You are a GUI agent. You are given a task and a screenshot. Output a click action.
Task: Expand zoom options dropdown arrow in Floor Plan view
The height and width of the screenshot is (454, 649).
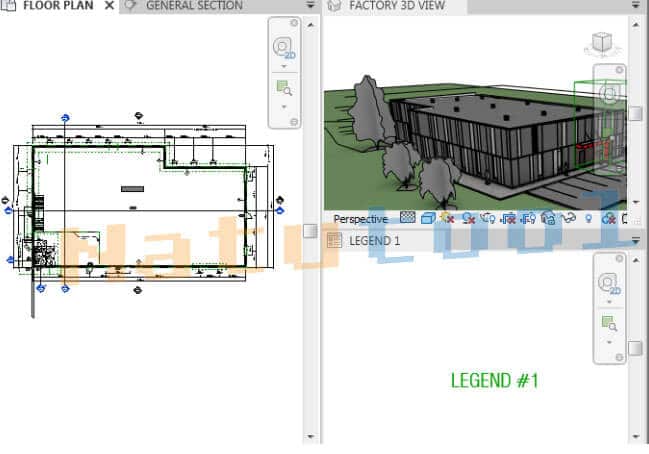[283, 105]
